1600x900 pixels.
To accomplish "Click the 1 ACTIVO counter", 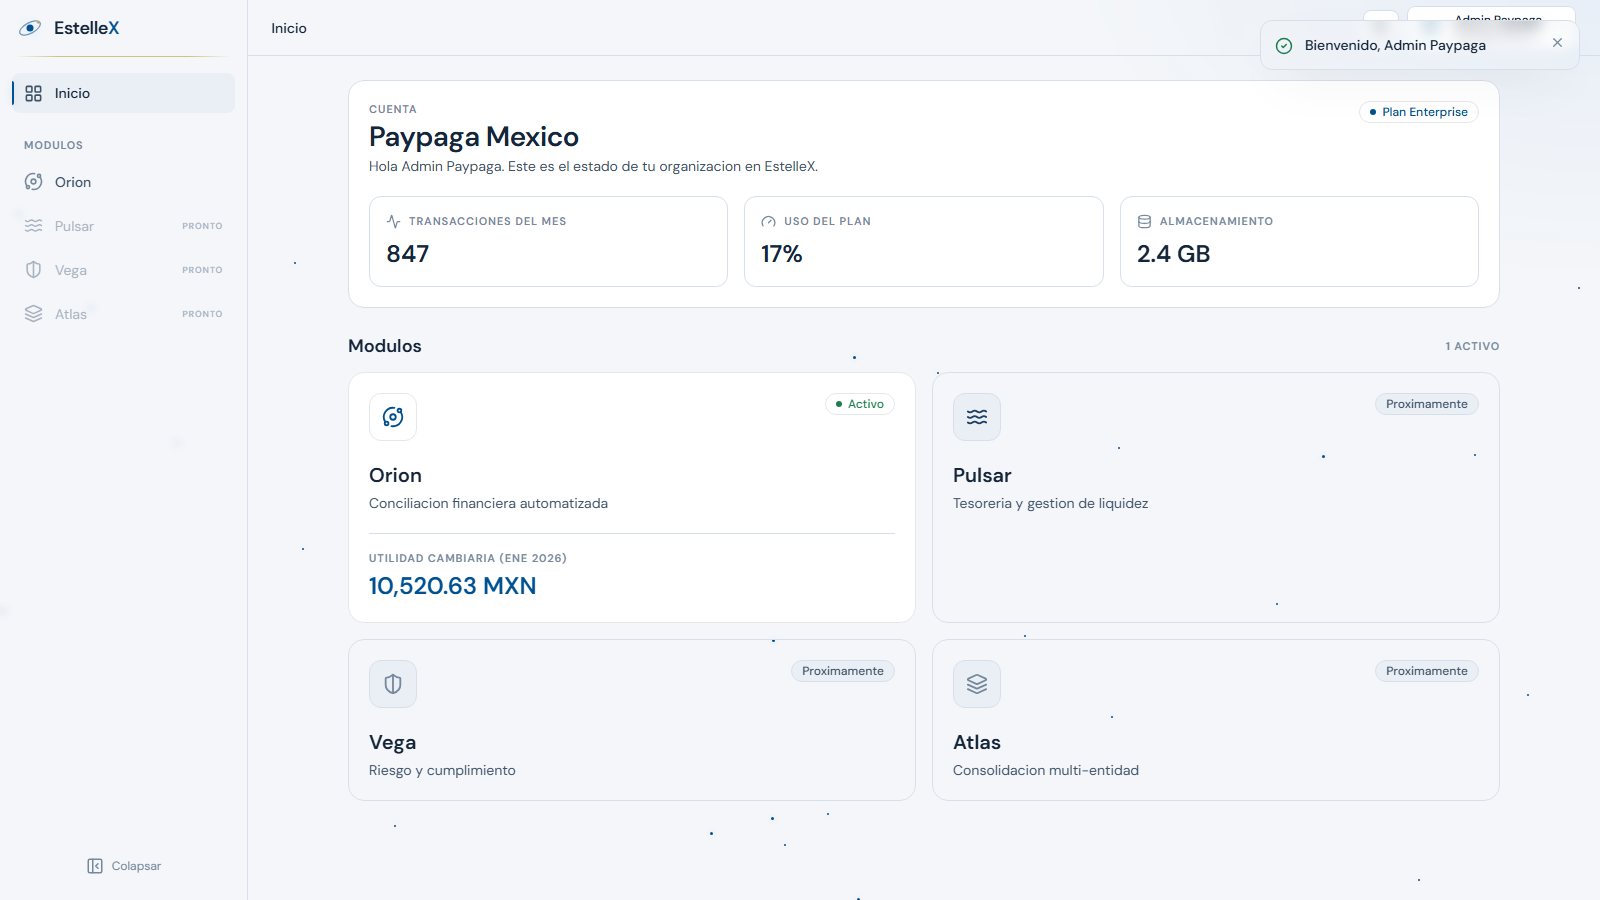I will click(x=1472, y=346).
